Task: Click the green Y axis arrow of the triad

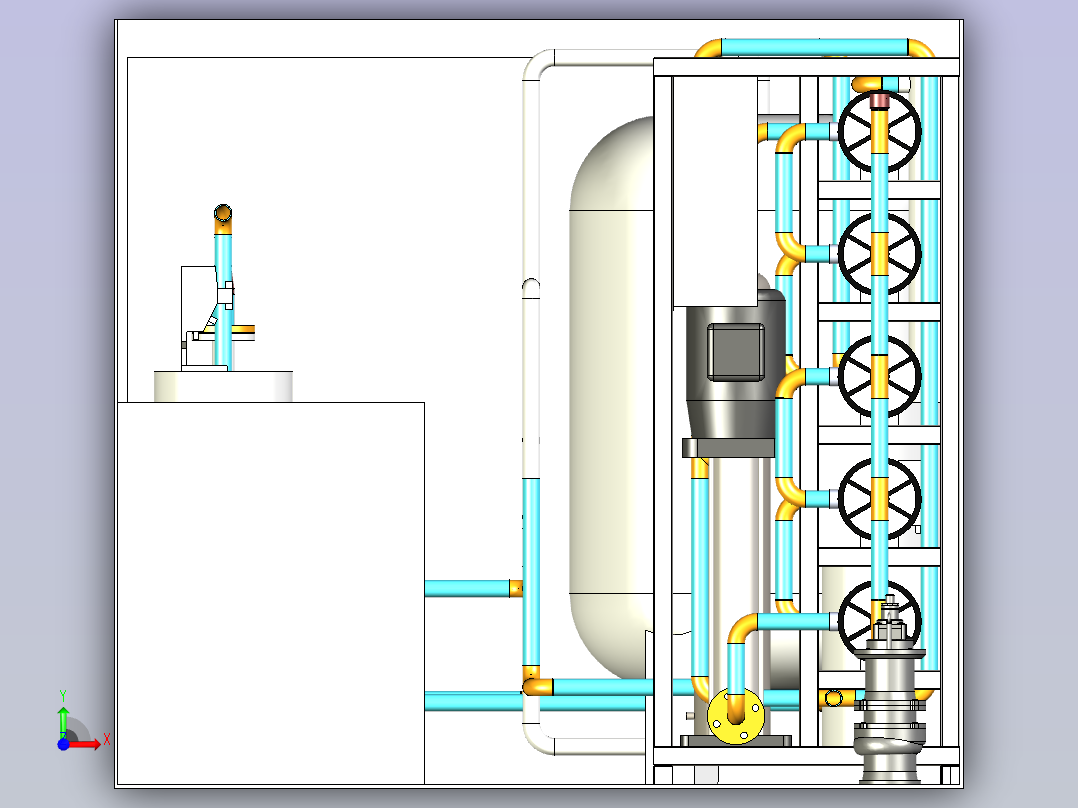Action: point(63,721)
